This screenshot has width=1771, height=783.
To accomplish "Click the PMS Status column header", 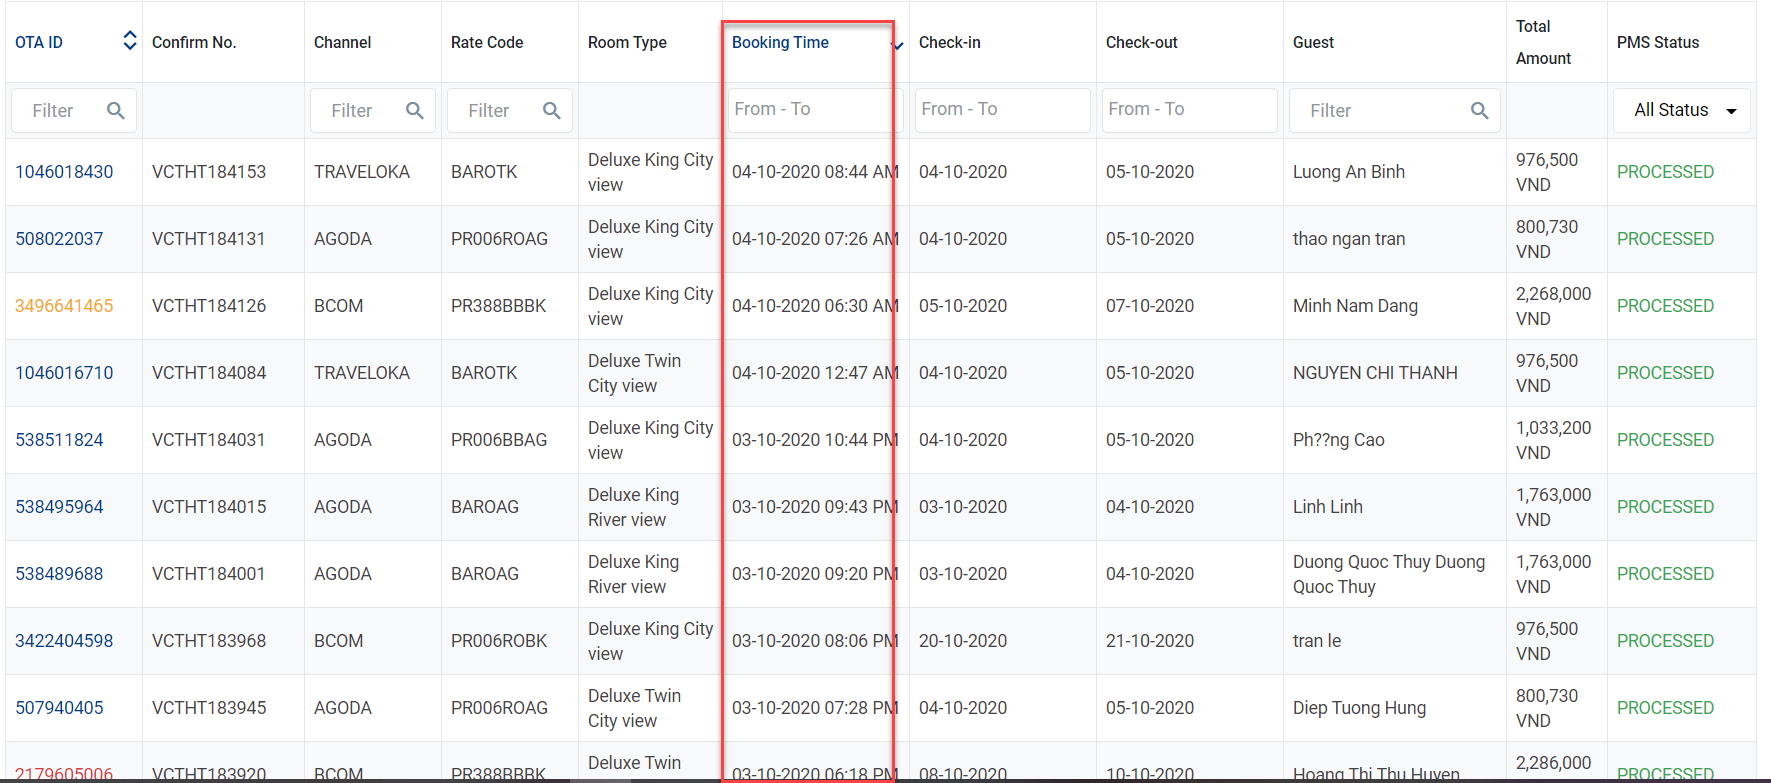I will pos(1658,42).
